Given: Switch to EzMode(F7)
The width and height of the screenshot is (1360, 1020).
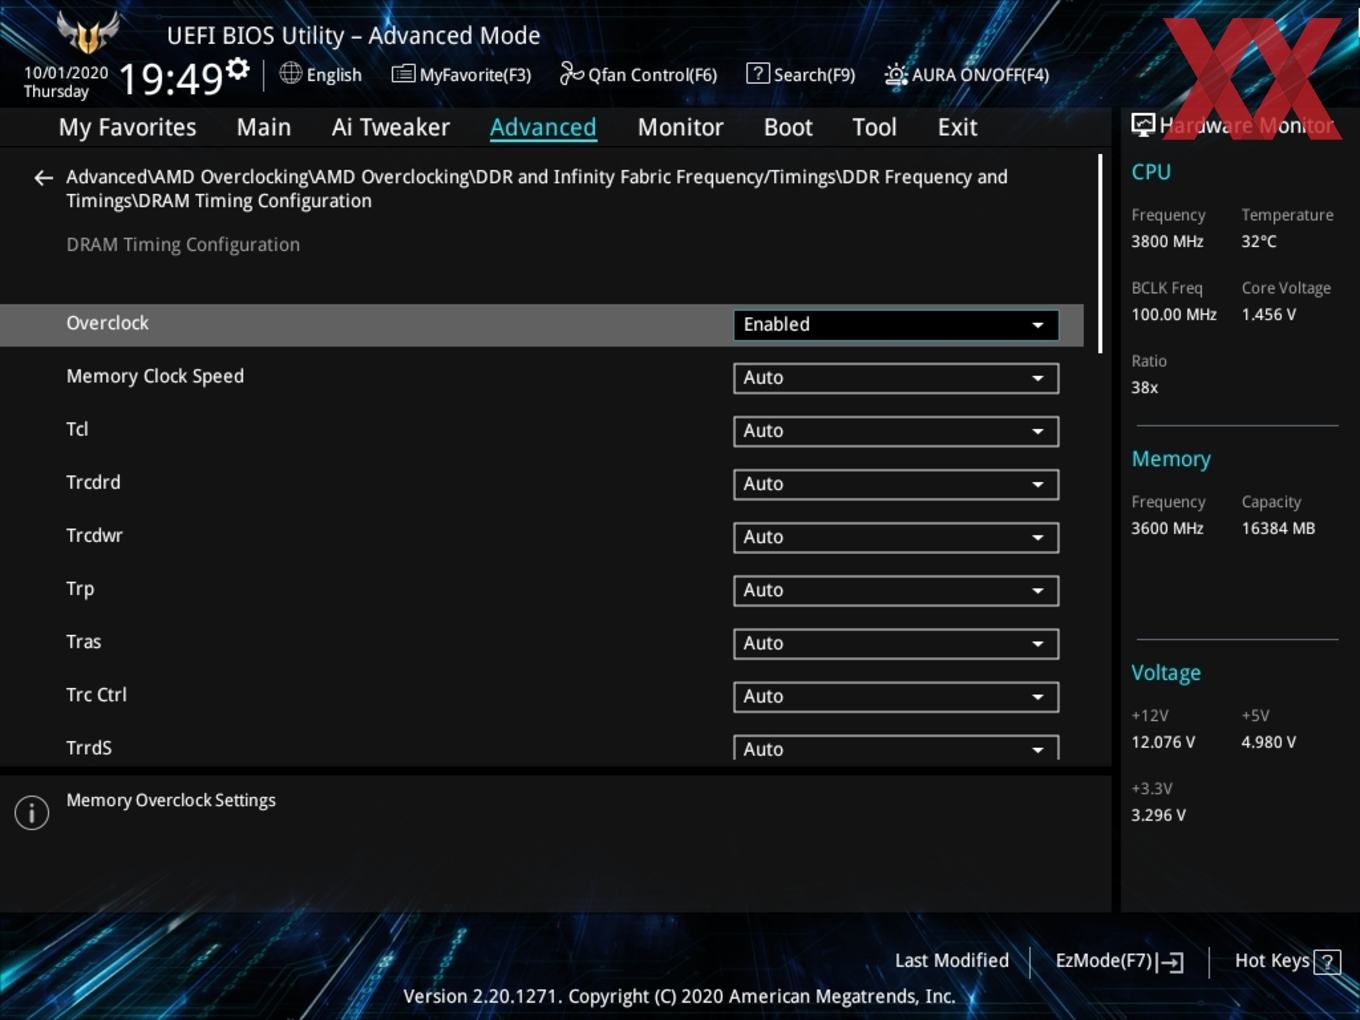Looking at the screenshot, I should tap(1120, 961).
